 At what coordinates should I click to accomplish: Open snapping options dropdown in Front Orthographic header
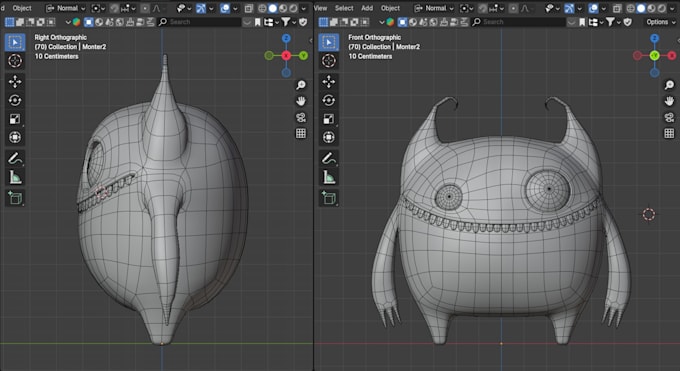(497, 9)
